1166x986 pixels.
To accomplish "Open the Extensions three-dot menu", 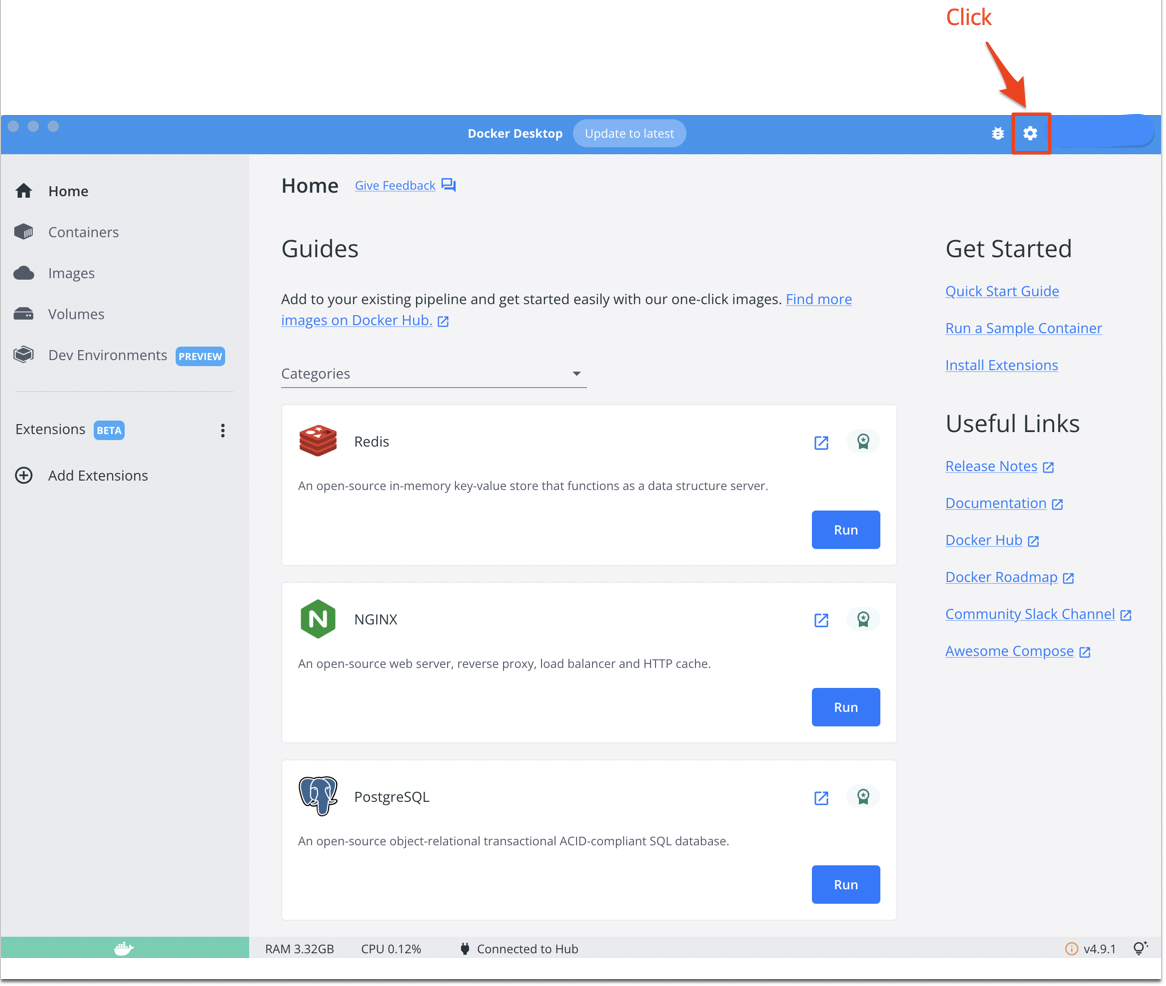I will click(222, 431).
